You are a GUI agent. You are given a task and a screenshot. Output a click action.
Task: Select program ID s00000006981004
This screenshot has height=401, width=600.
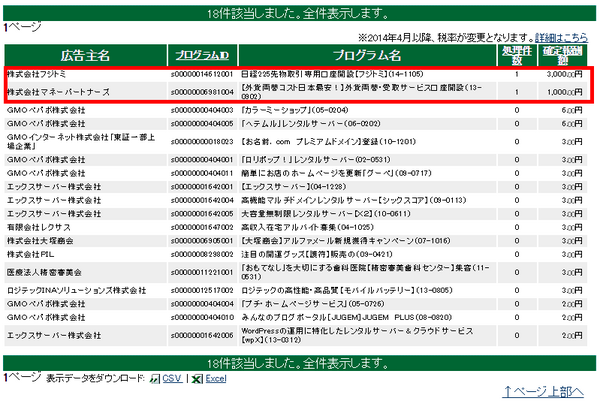pyautogui.click(x=202, y=92)
